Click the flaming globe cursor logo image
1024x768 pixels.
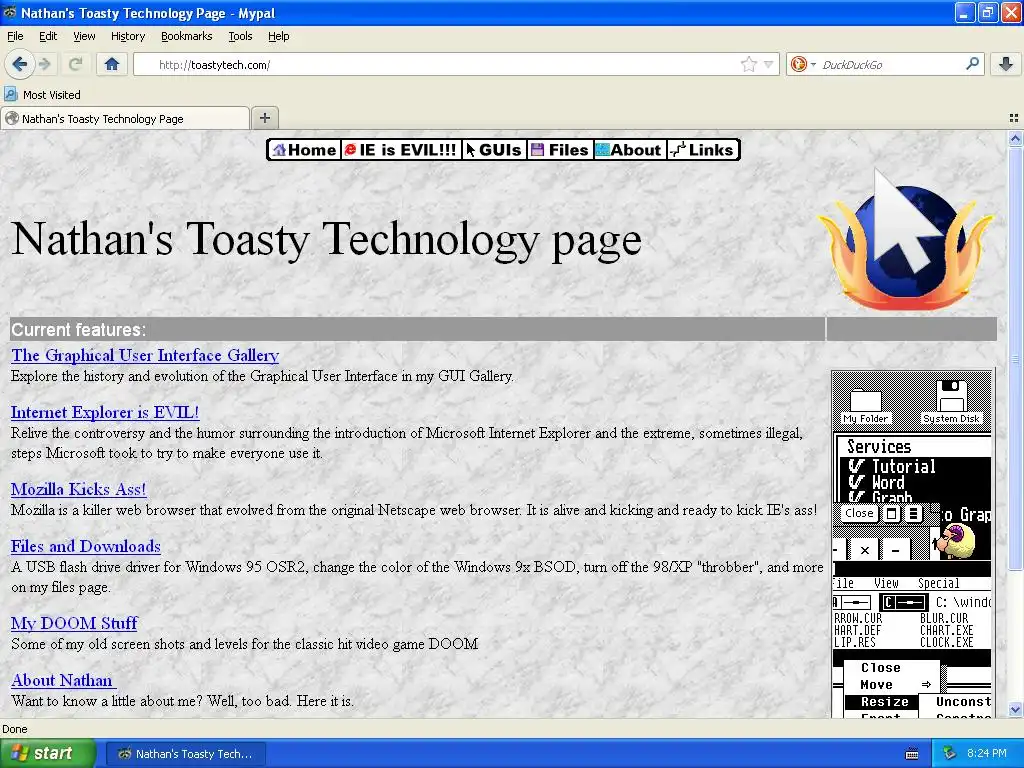pyautogui.click(x=905, y=240)
